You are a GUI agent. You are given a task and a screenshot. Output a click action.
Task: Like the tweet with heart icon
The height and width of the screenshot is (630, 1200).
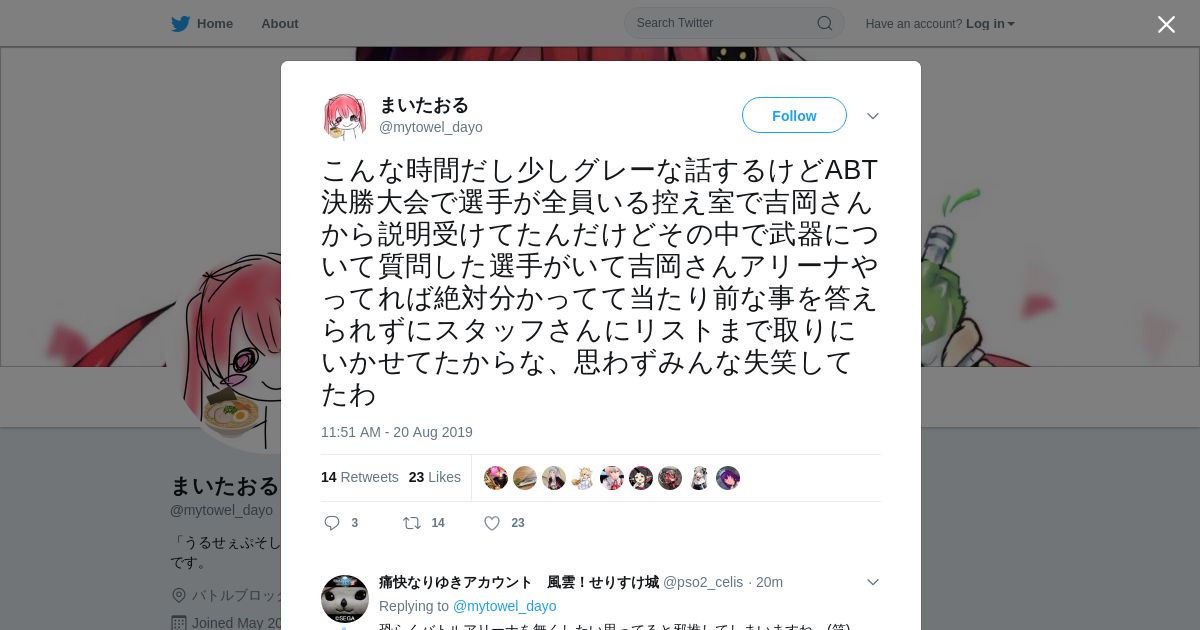pos(492,523)
